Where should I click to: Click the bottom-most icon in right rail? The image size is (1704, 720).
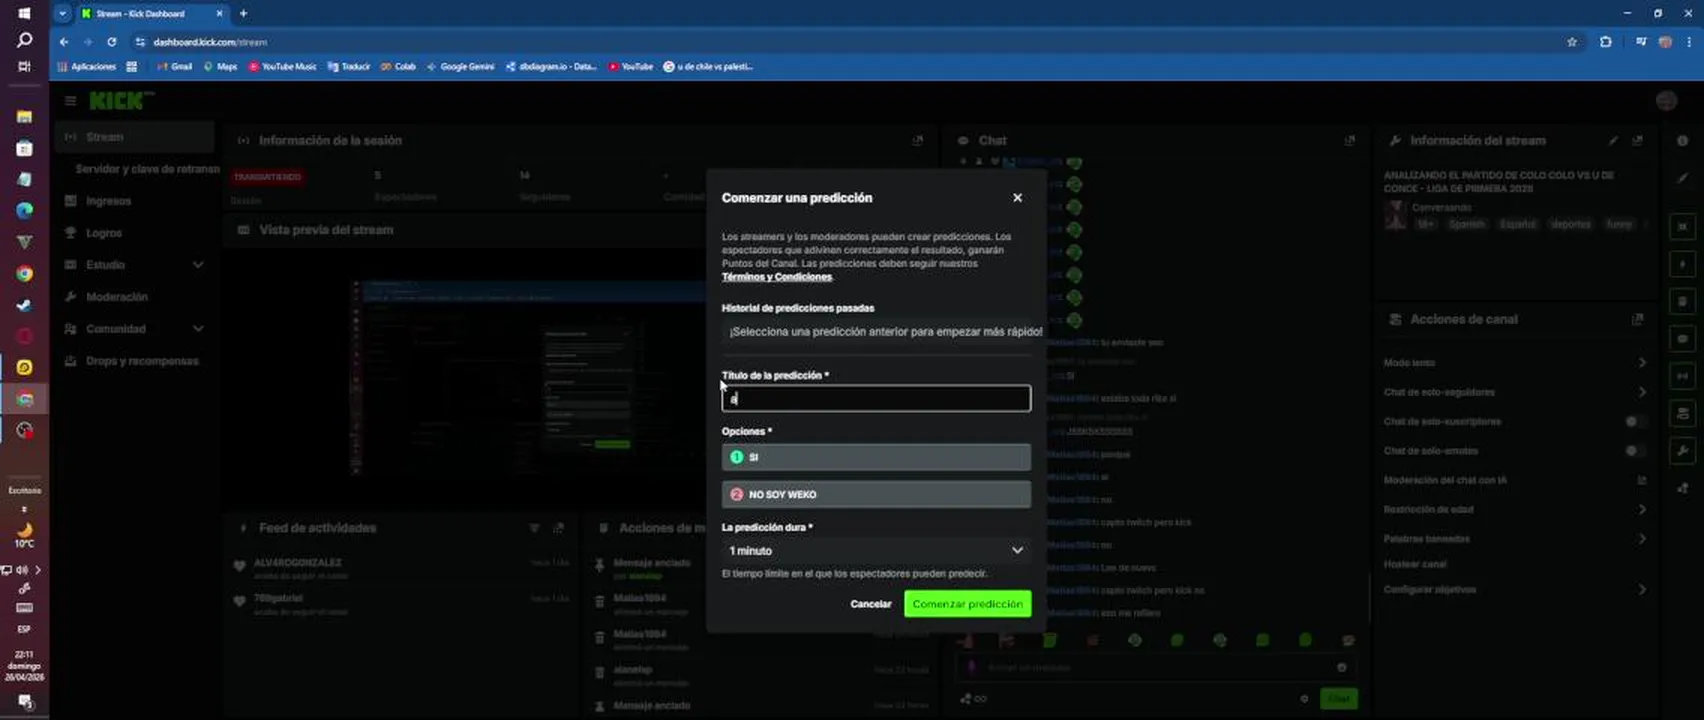click(x=1682, y=488)
